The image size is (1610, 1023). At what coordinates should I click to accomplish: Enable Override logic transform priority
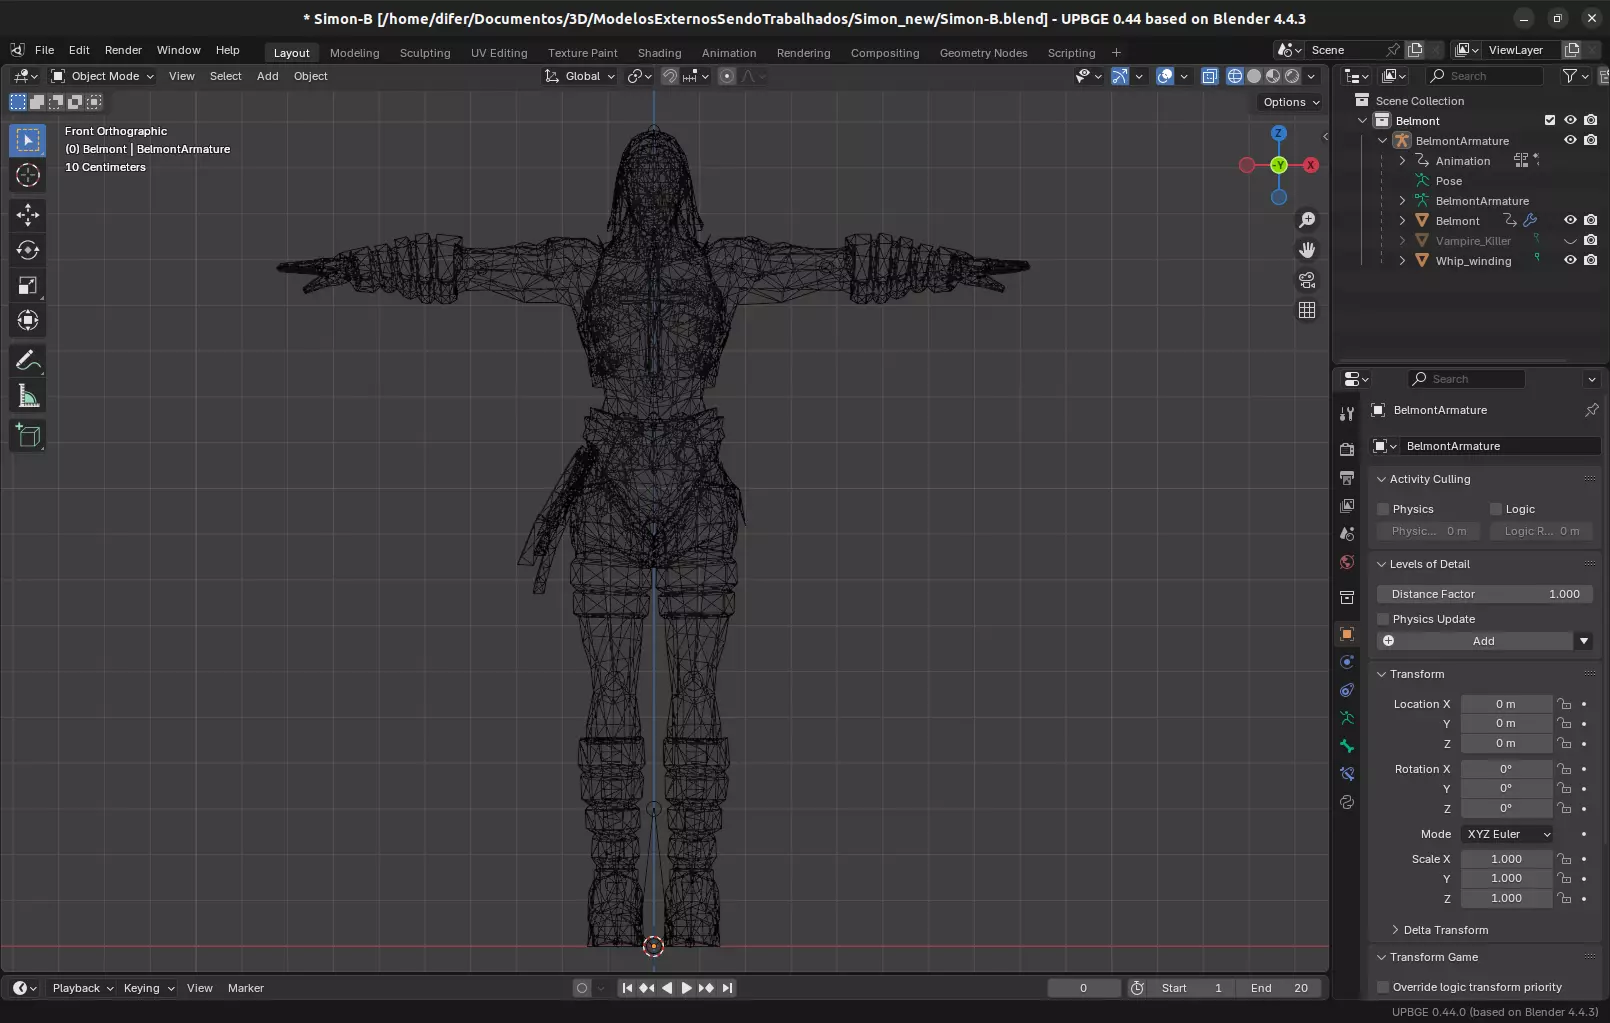click(x=1384, y=987)
